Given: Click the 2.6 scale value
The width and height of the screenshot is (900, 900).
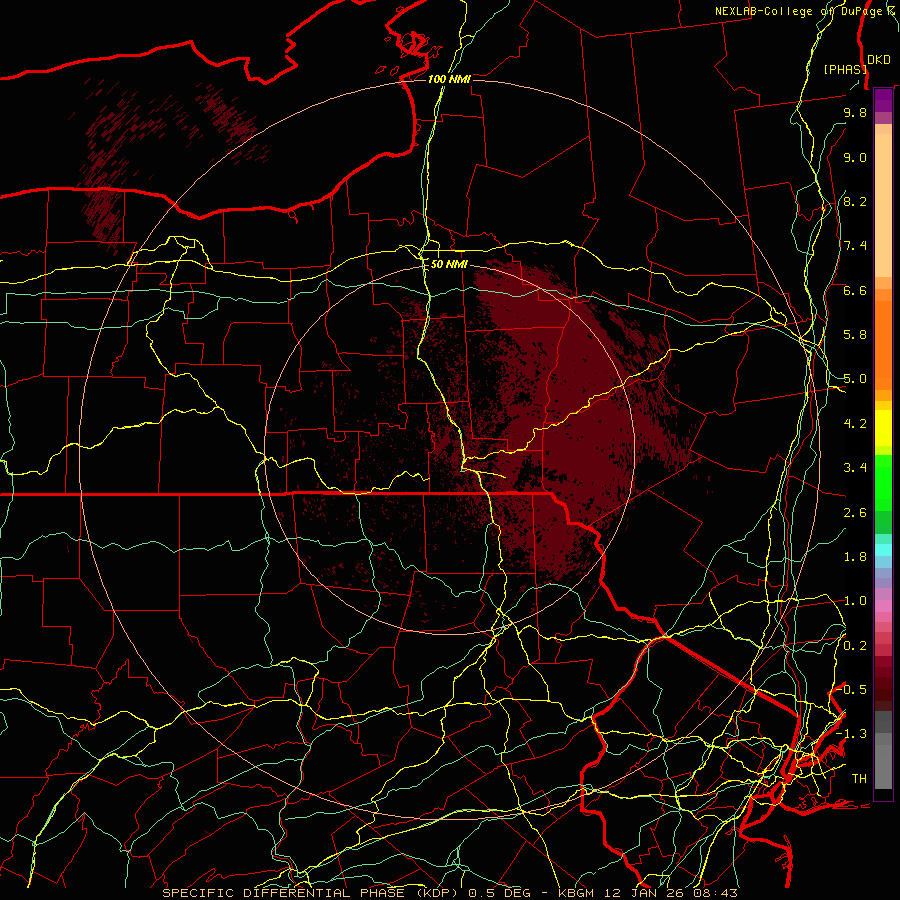Looking at the screenshot, I should 855,513.
